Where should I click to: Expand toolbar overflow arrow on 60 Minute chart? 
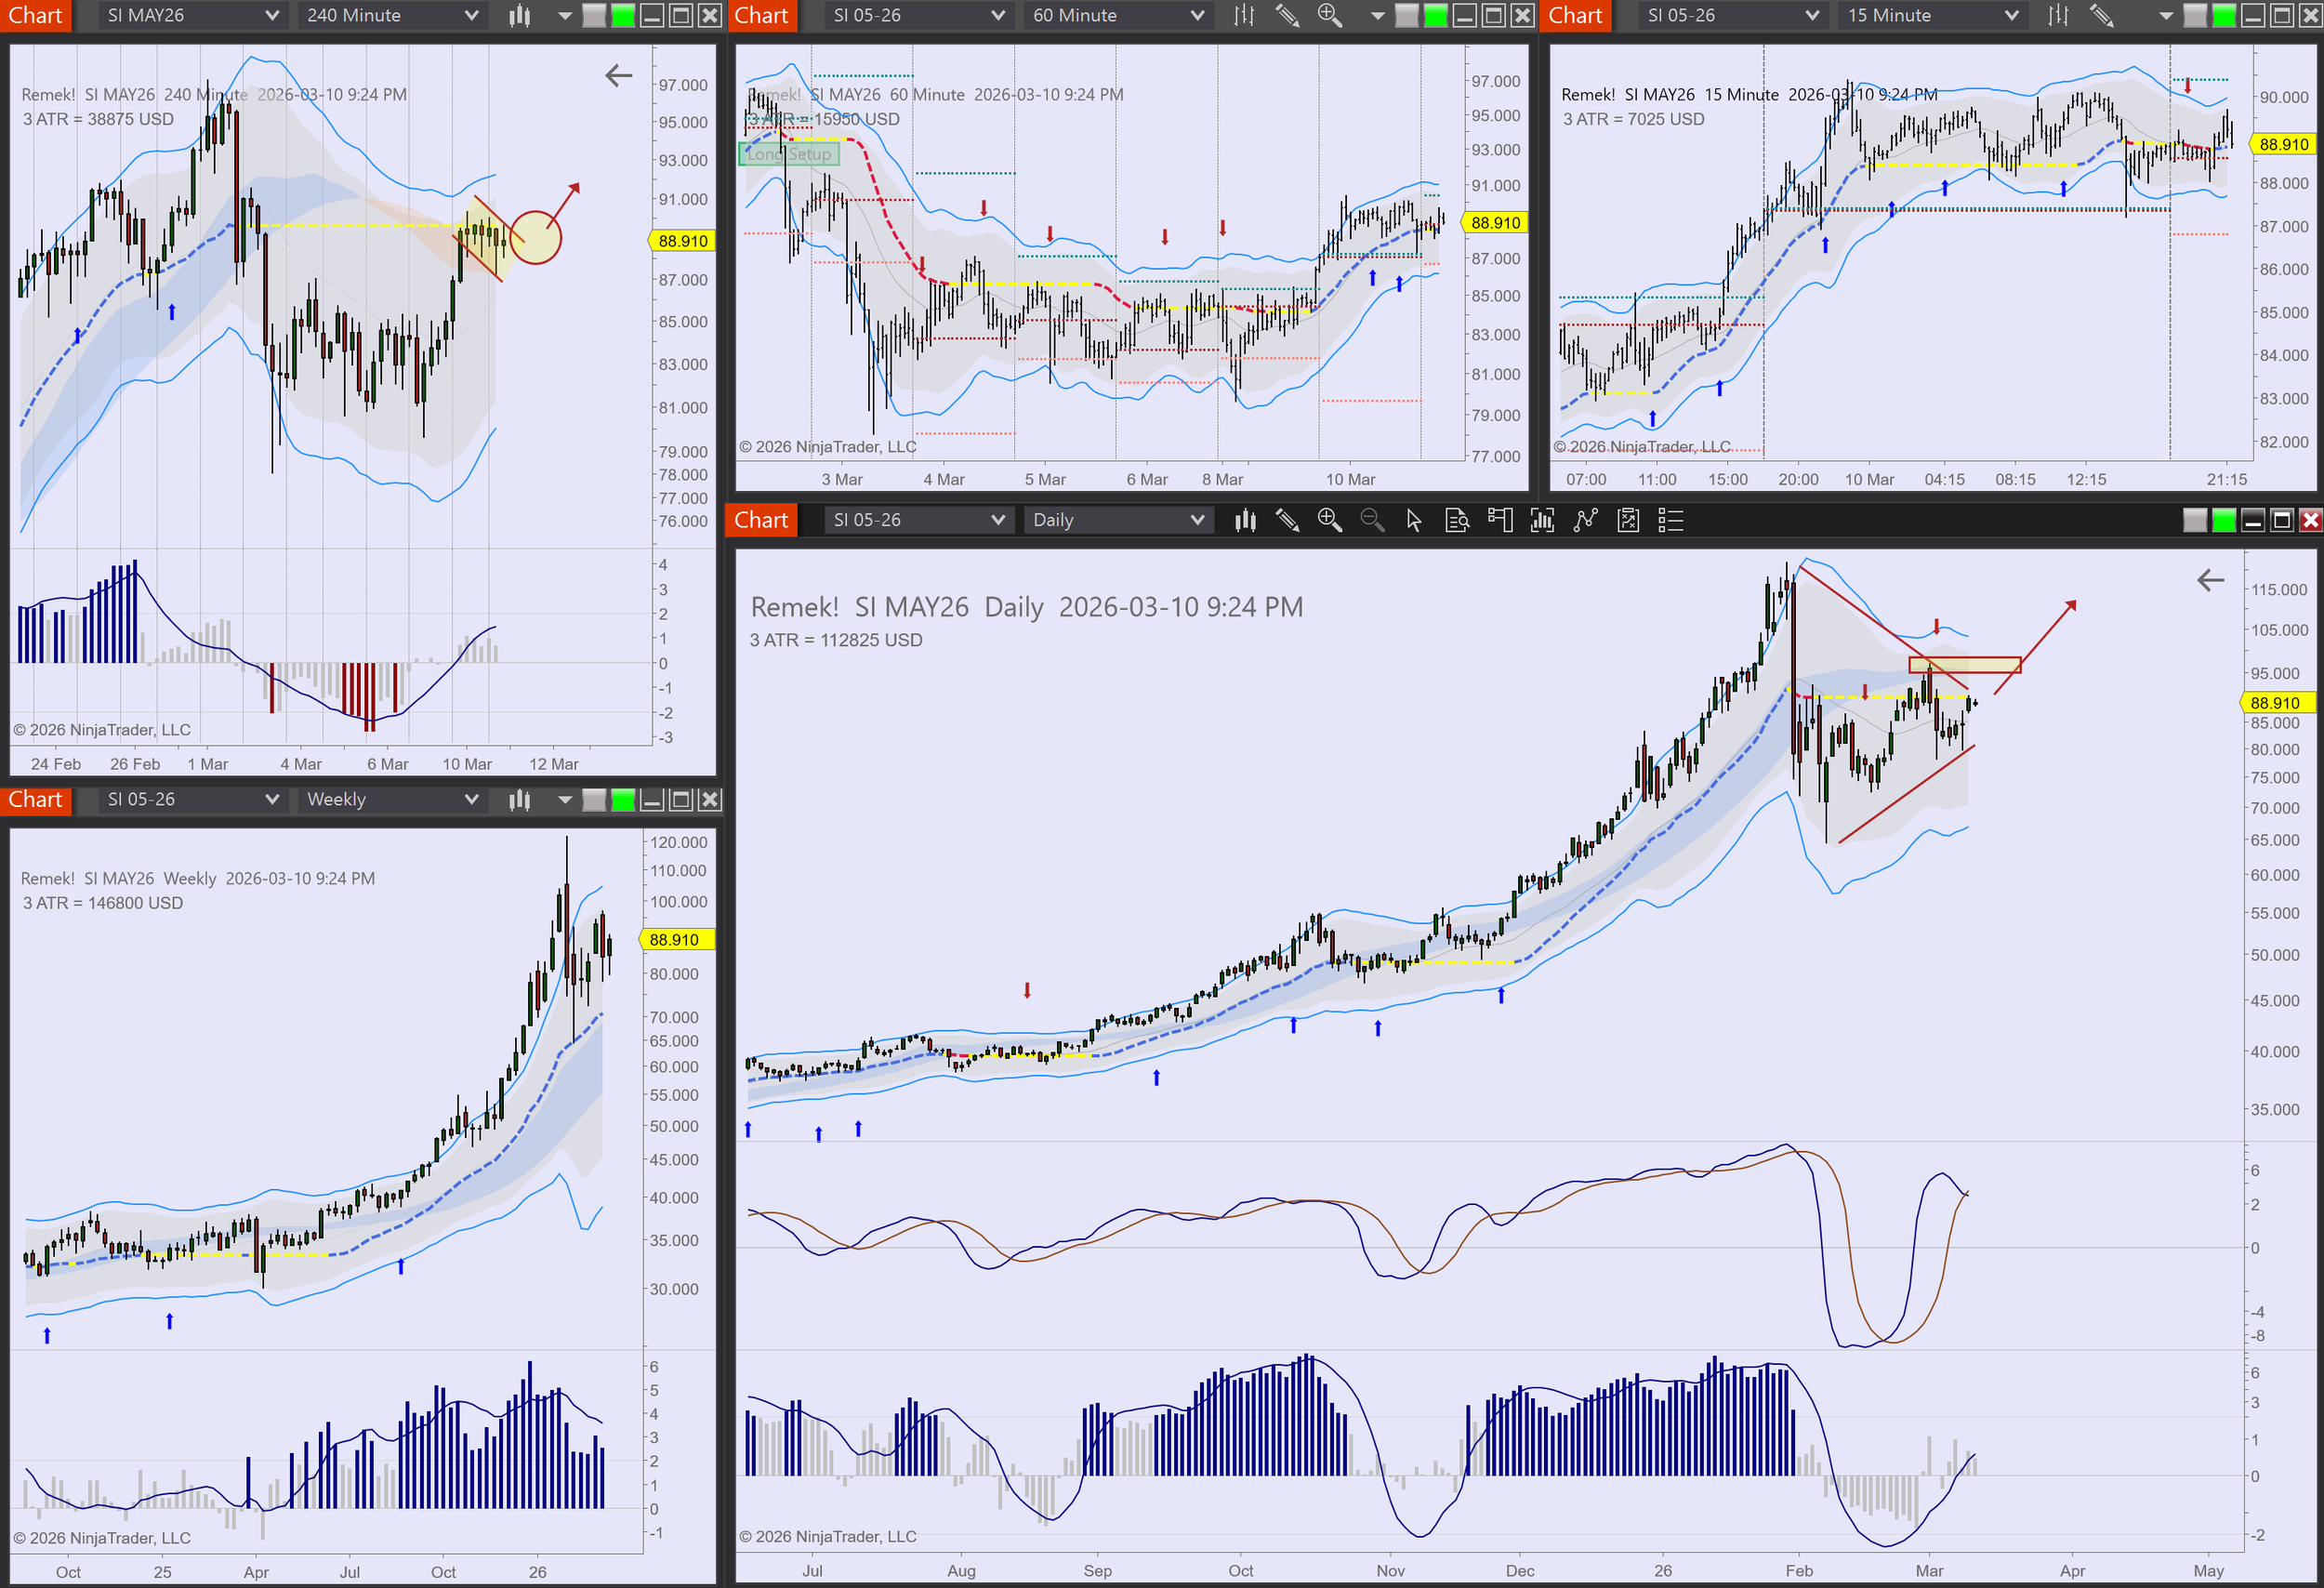pos(1377,15)
